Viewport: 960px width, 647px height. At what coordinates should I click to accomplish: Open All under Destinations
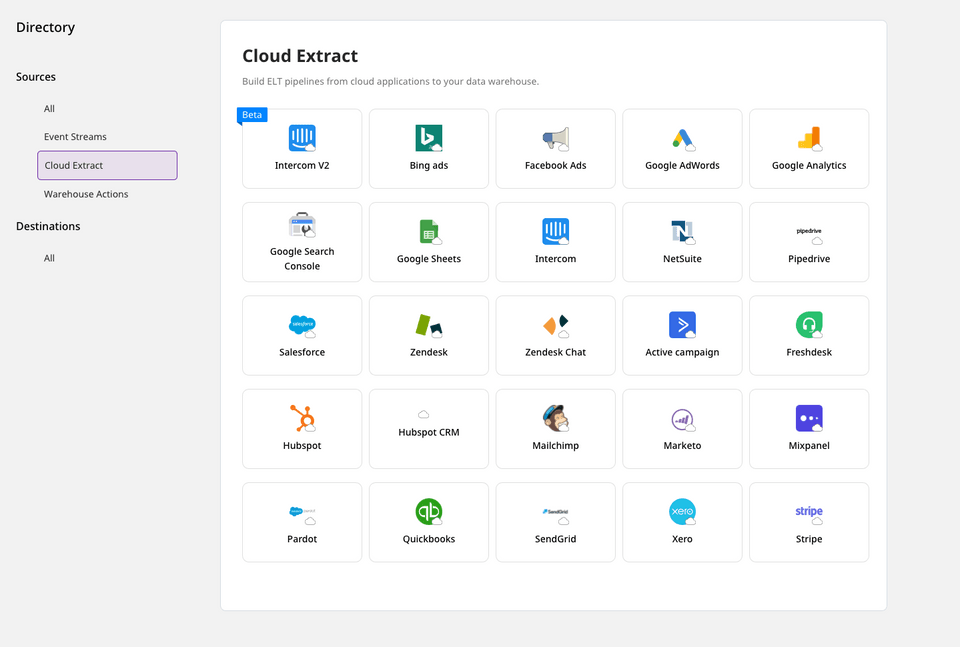pyautogui.click(x=49, y=257)
